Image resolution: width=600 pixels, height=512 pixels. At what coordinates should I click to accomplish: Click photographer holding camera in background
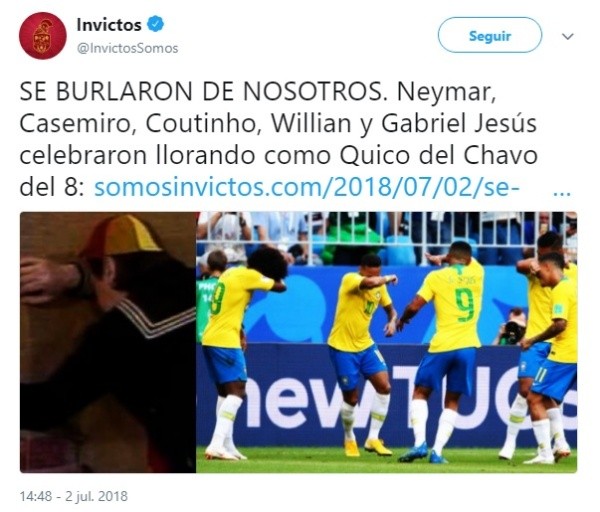coord(512,327)
